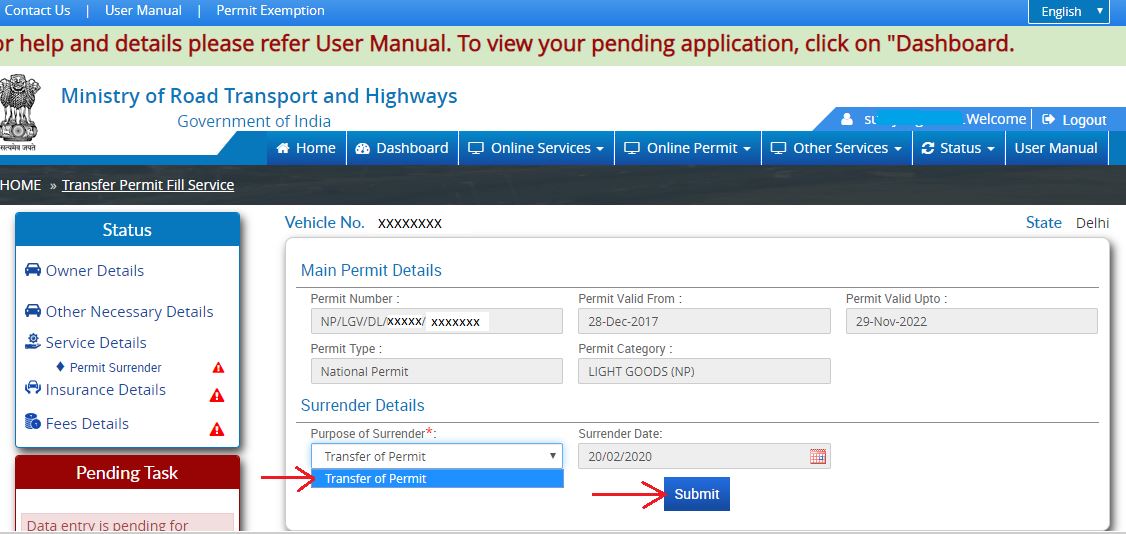This screenshot has height=534, width=1126.
Task: Click the warning triangle beside Insurance Details
Action: click(217, 395)
